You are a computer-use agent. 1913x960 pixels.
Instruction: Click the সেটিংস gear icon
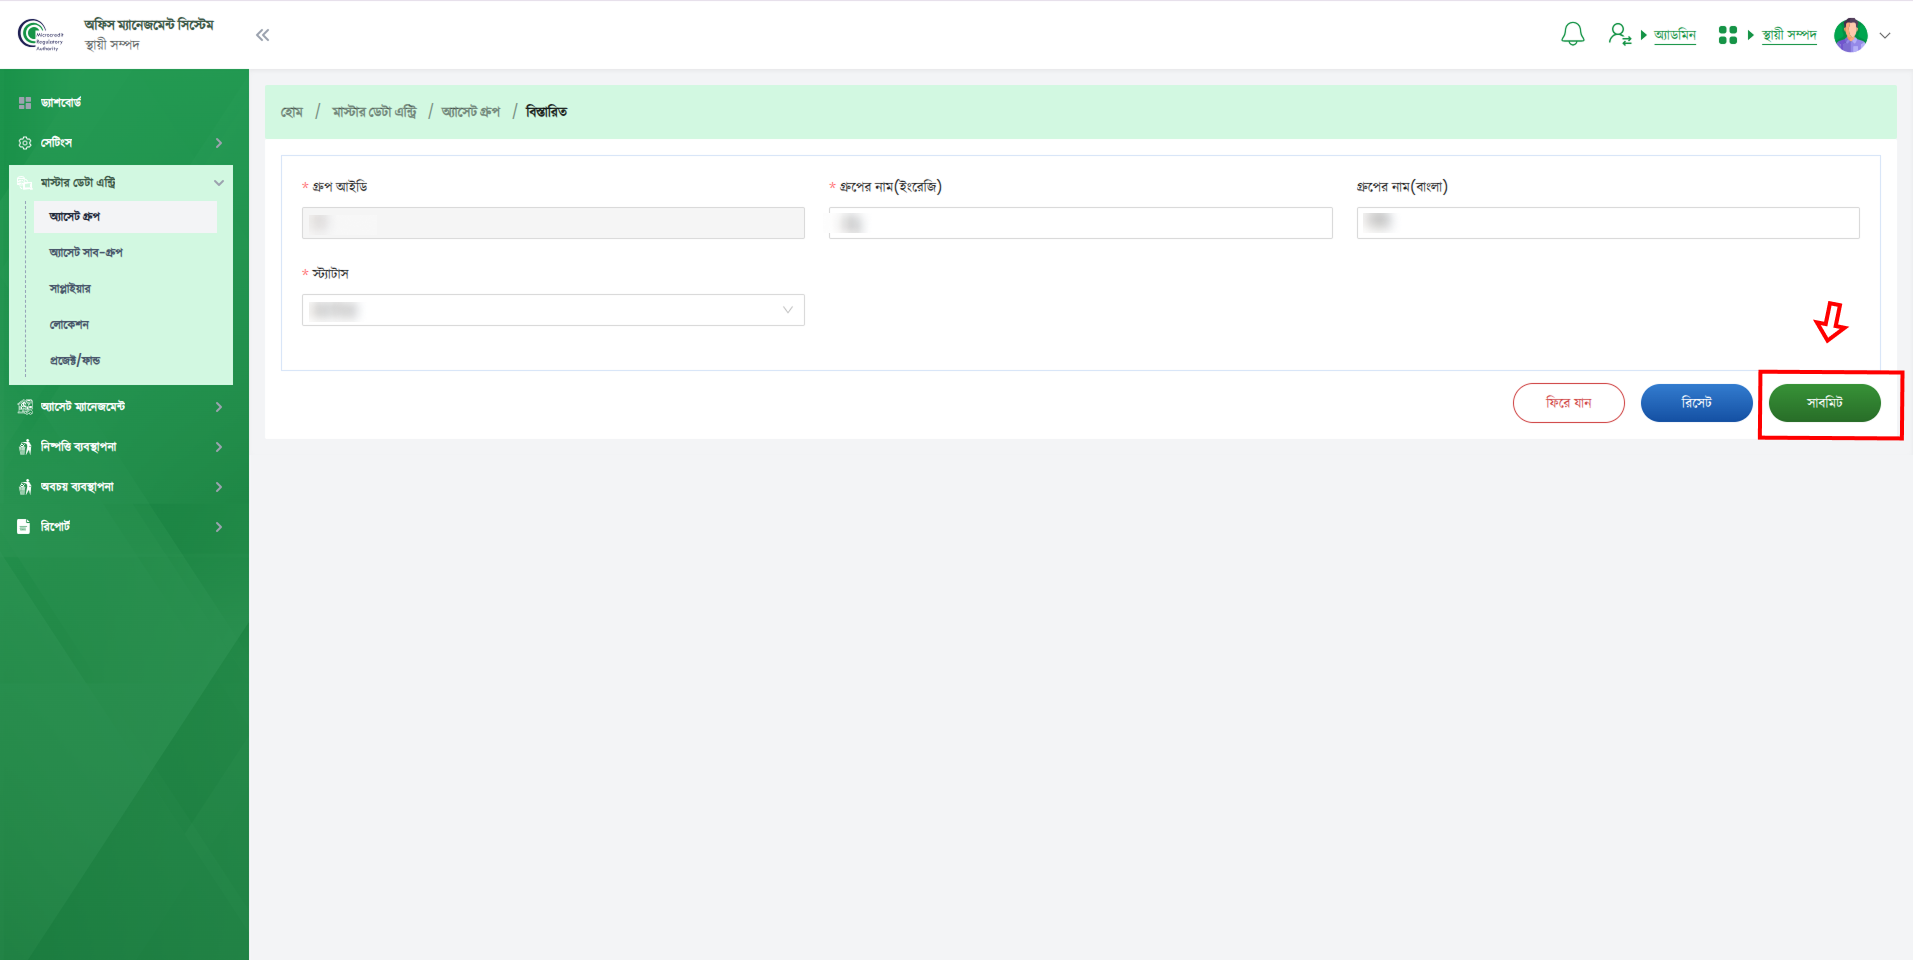click(x=25, y=143)
